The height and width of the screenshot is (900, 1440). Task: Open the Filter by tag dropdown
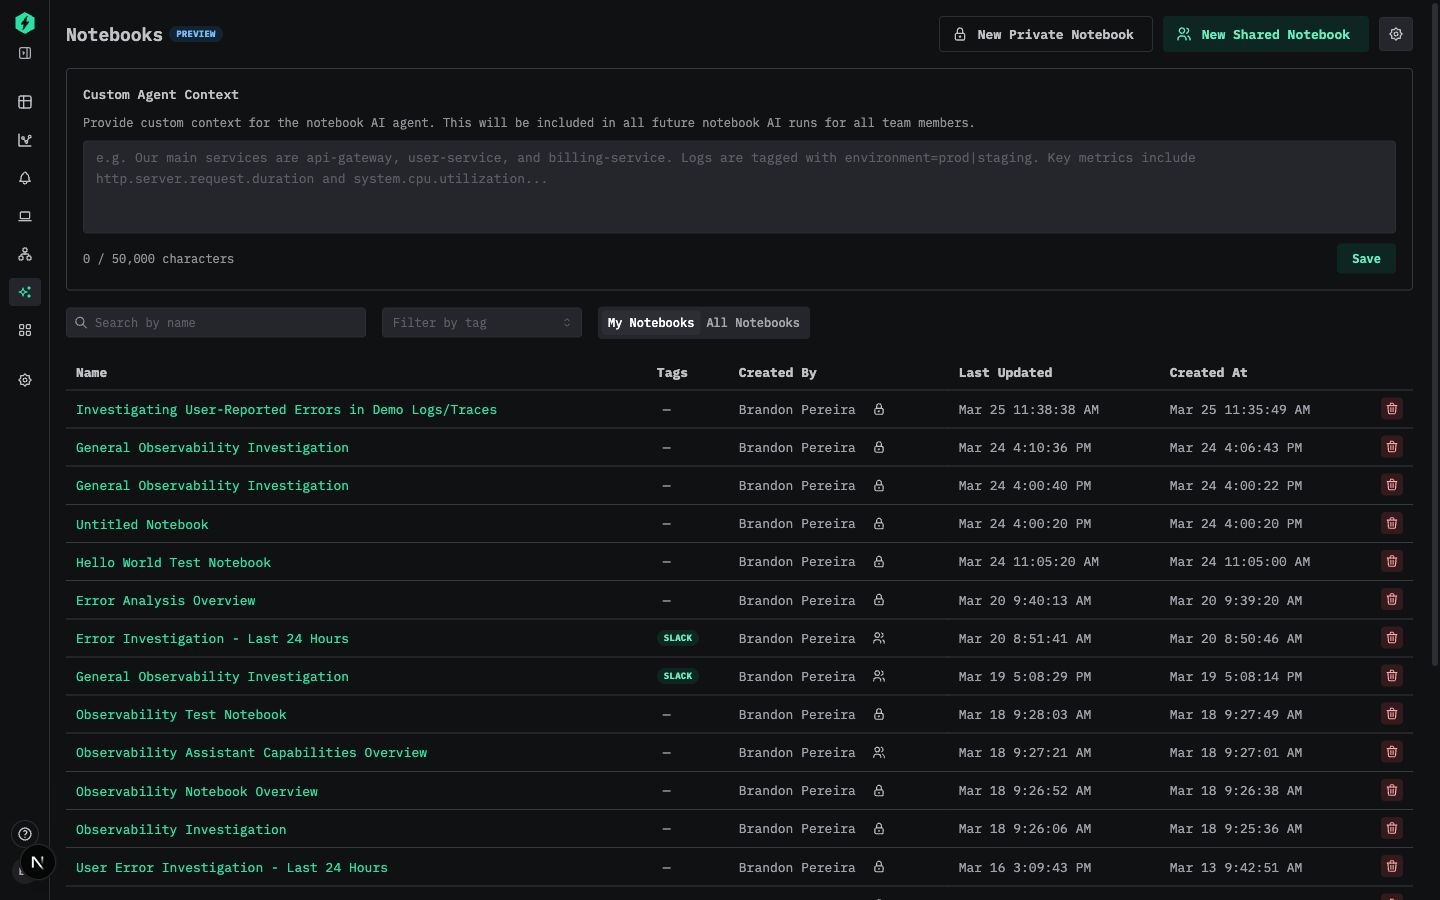click(481, 322)
